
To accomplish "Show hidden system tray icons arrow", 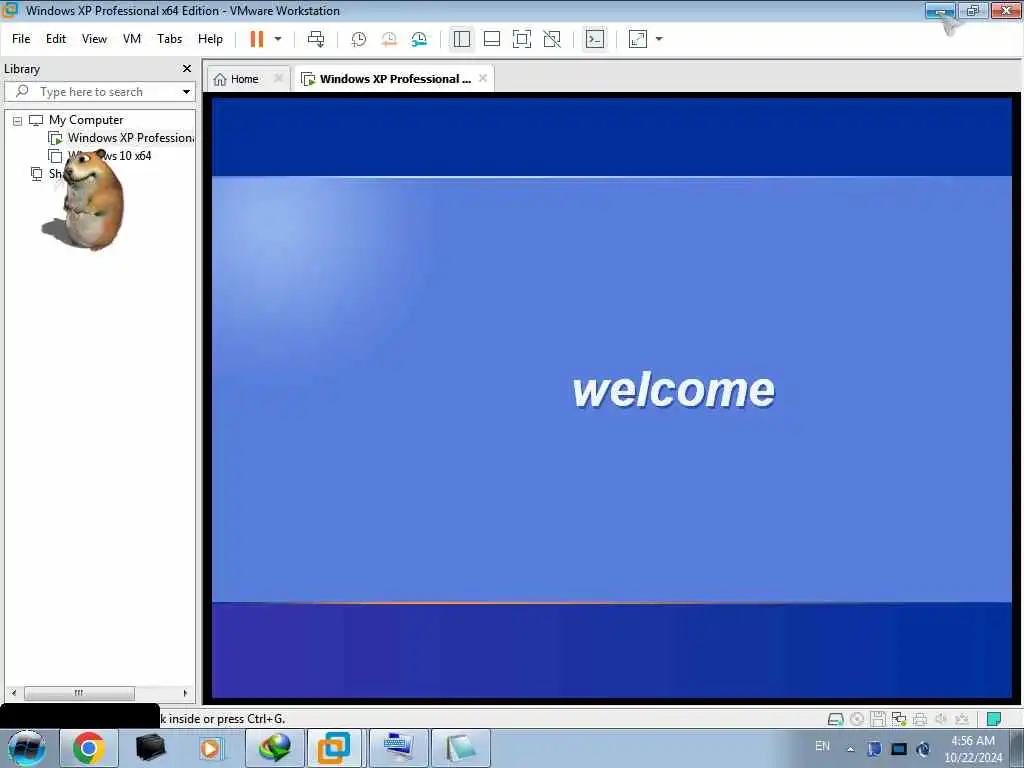I will pyautogui.click(x=850, y=749).
